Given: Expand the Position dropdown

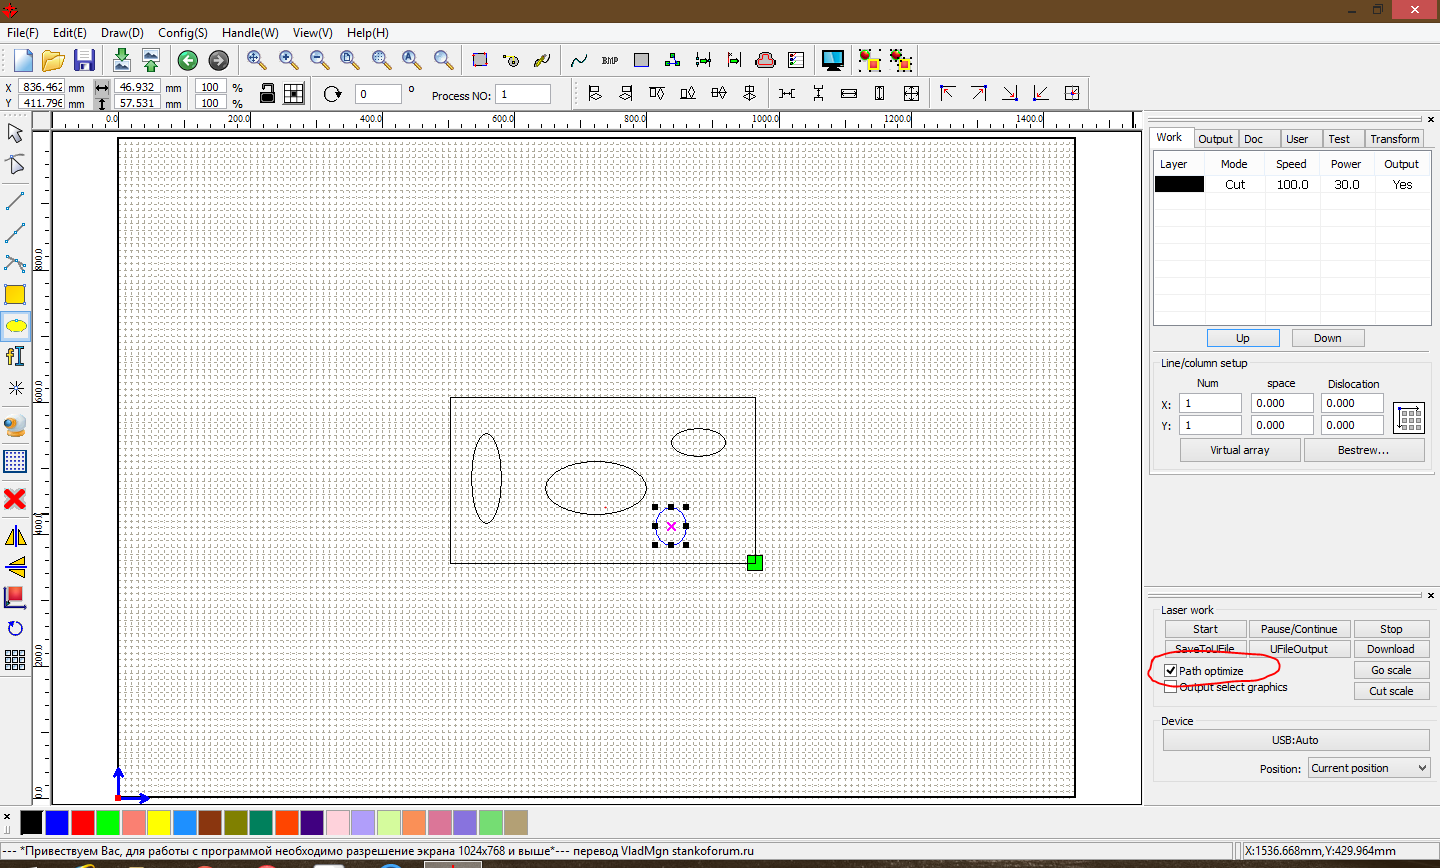Looking at the screenshot, I should click(x=1369, y=768).
